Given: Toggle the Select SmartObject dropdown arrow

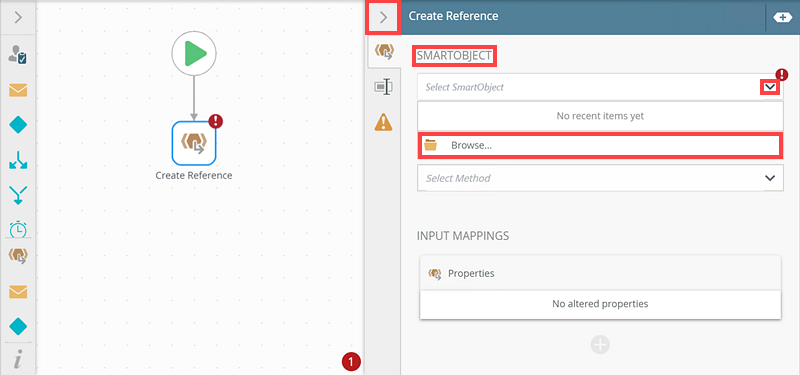Looking at the screenshot, I should click(770, 87).
